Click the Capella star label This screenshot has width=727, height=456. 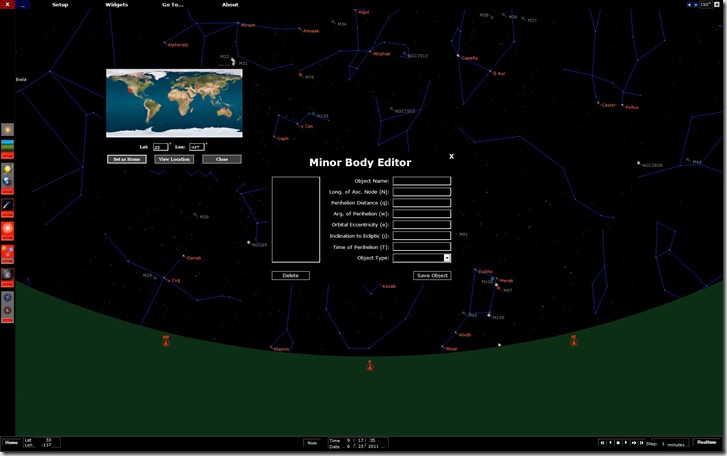pyautogui.click(x=470, y=58)
